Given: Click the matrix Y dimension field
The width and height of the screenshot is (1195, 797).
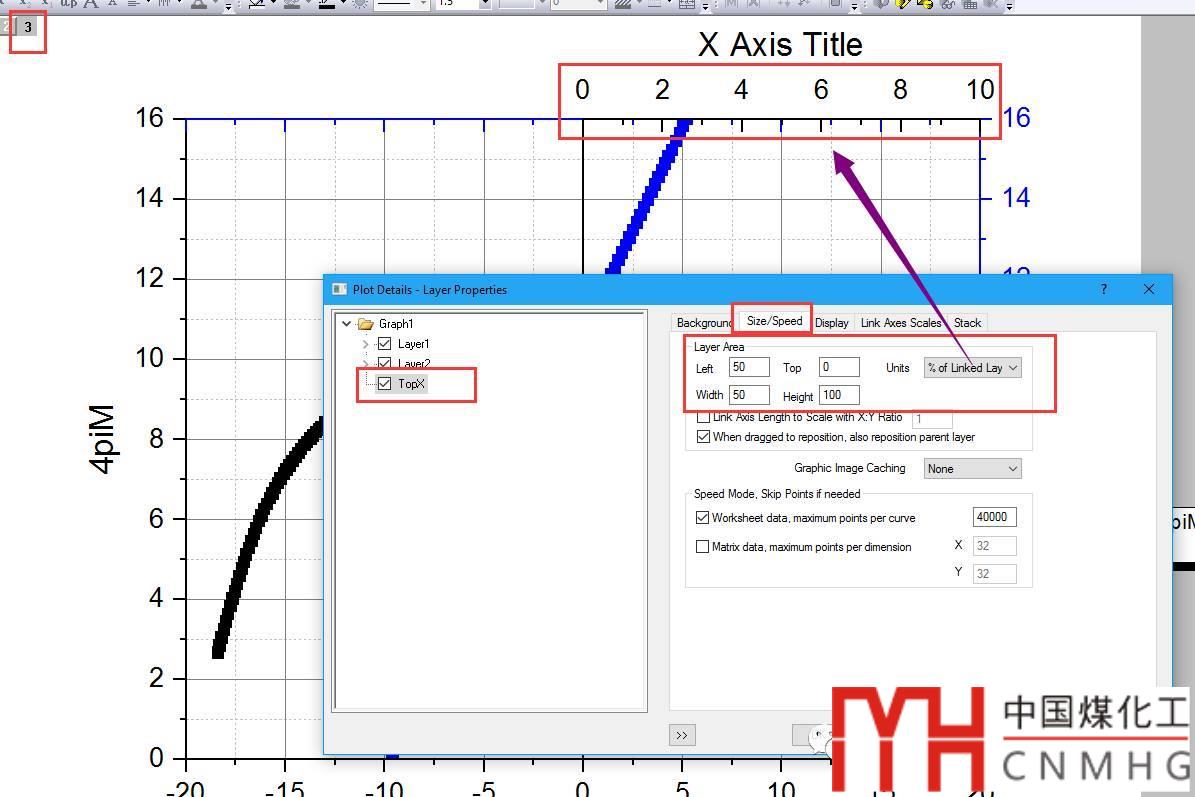Looking at the screenshot, I should pyautogui.click(x=995, y=574).
